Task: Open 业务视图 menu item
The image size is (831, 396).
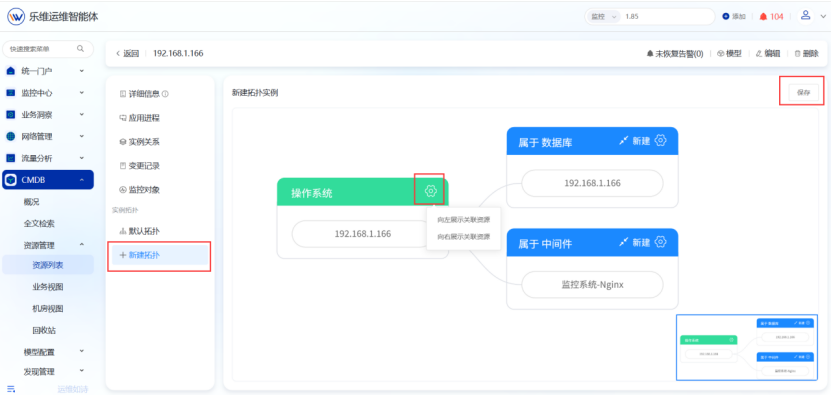Action: 48,287
